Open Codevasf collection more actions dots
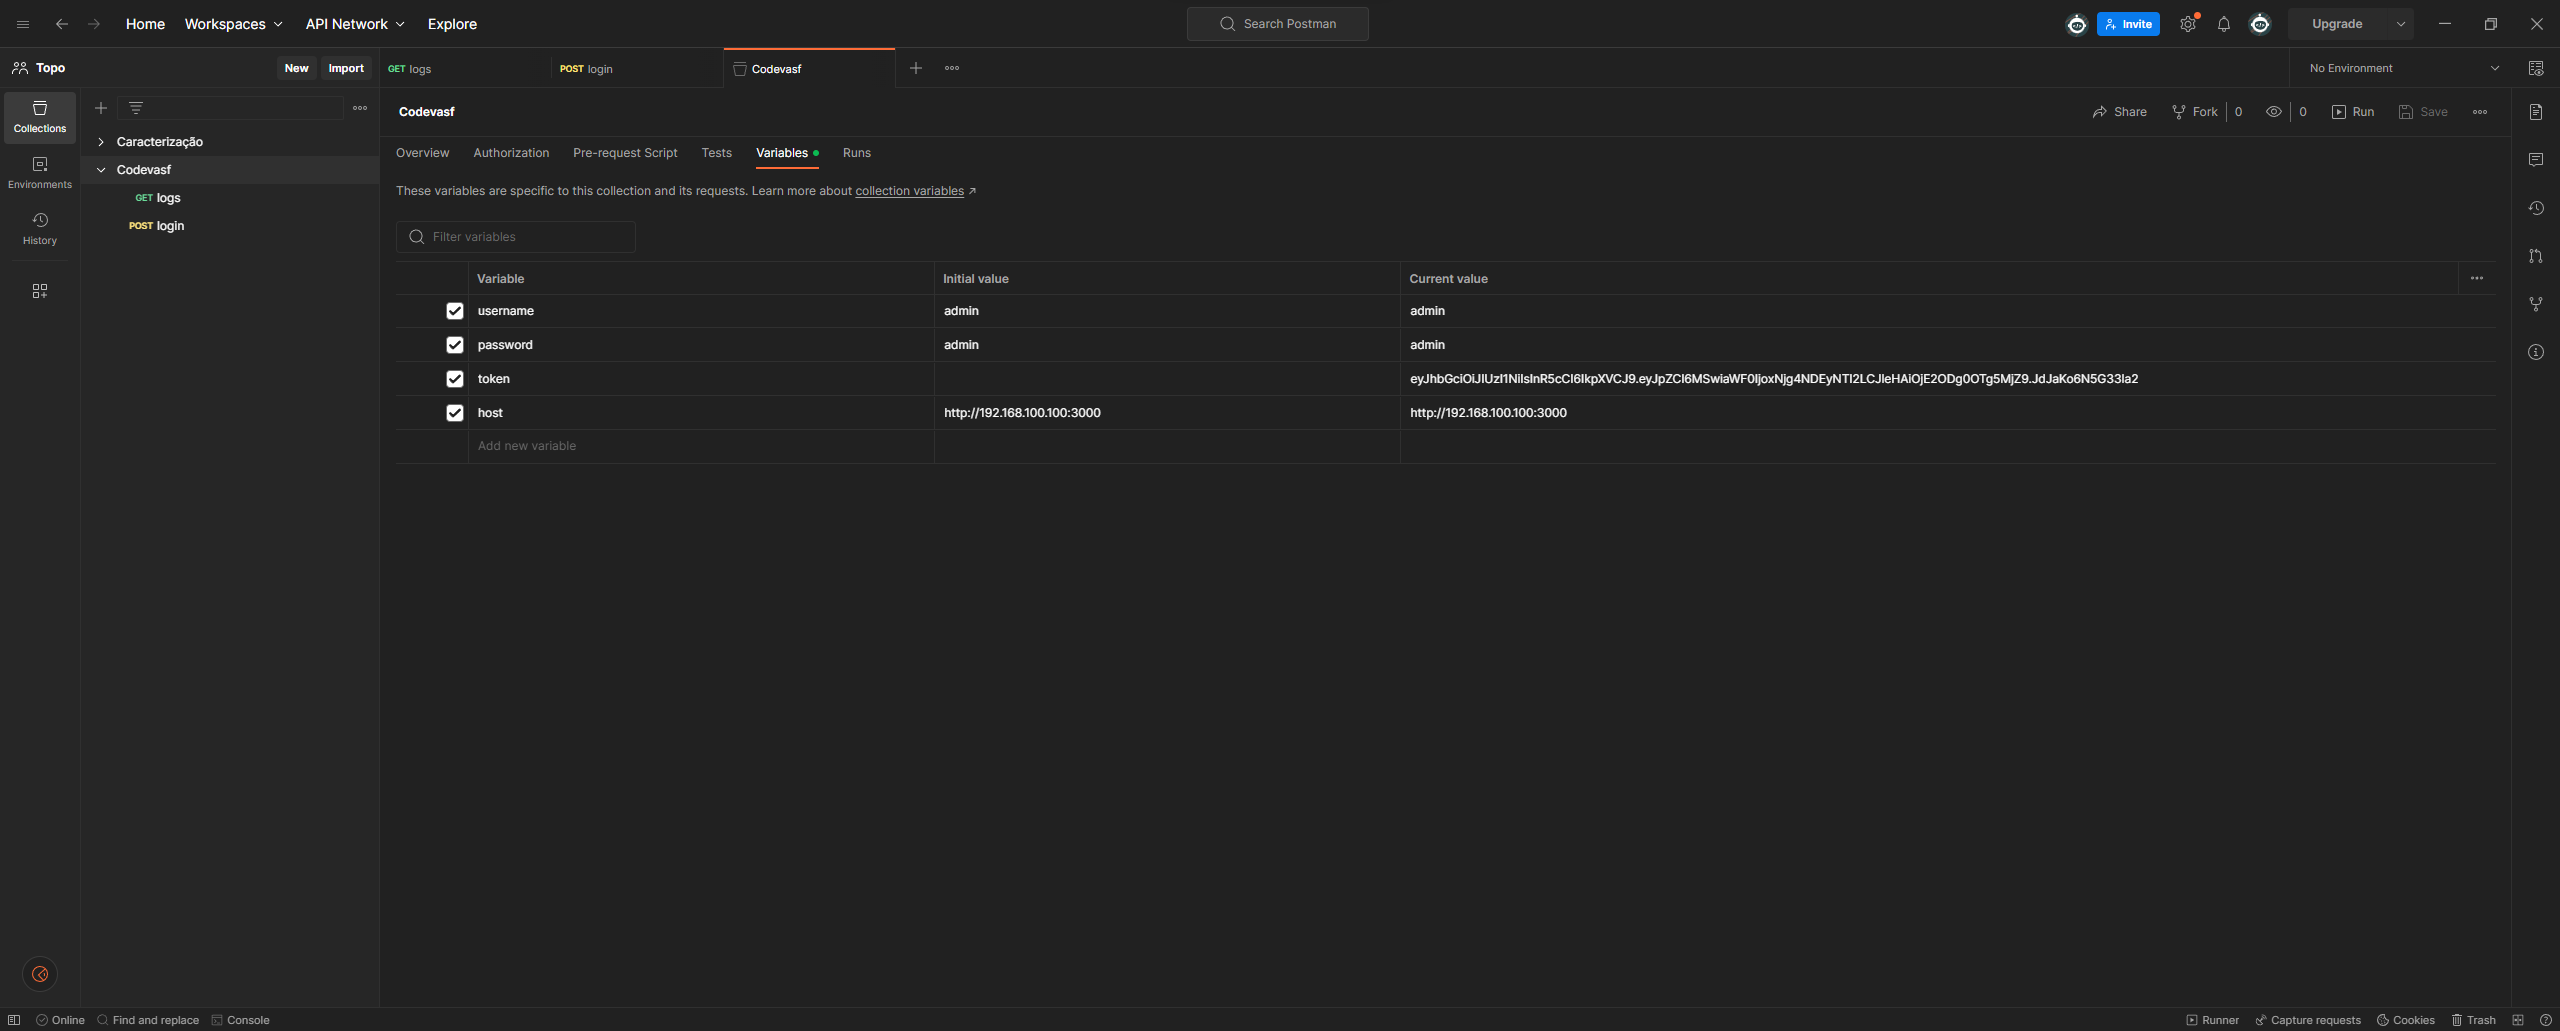Image resolution: width=2560 pixels, height=1031 pixels. [2480, 112]
